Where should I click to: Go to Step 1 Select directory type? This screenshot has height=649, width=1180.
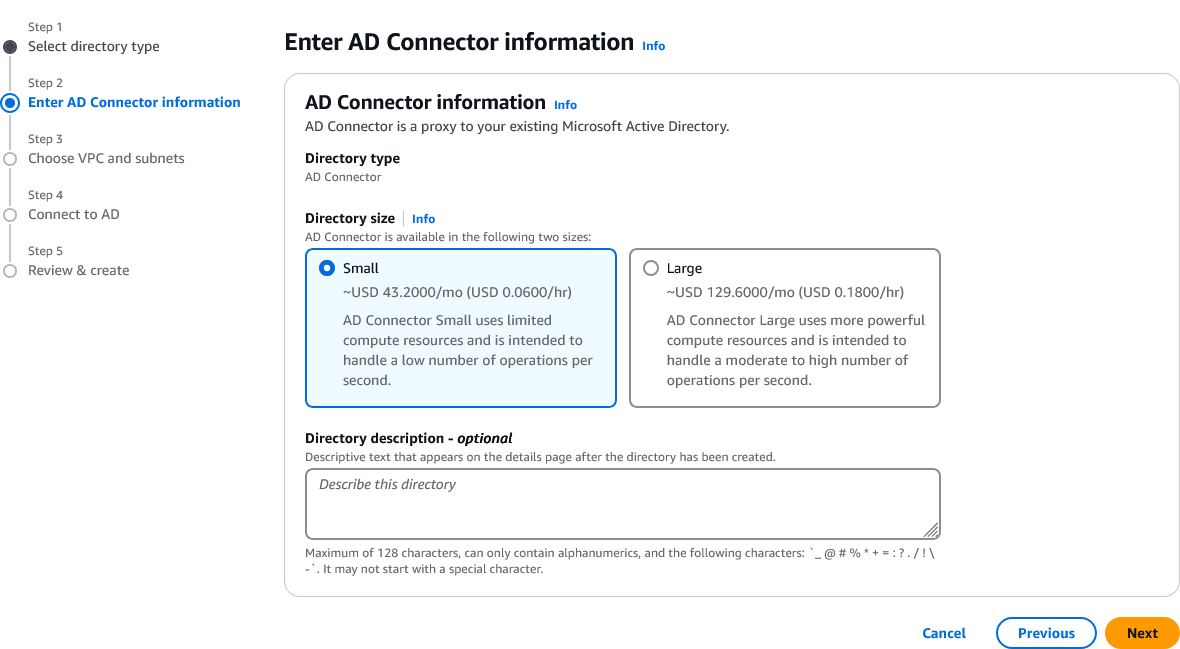click(94, 47)
